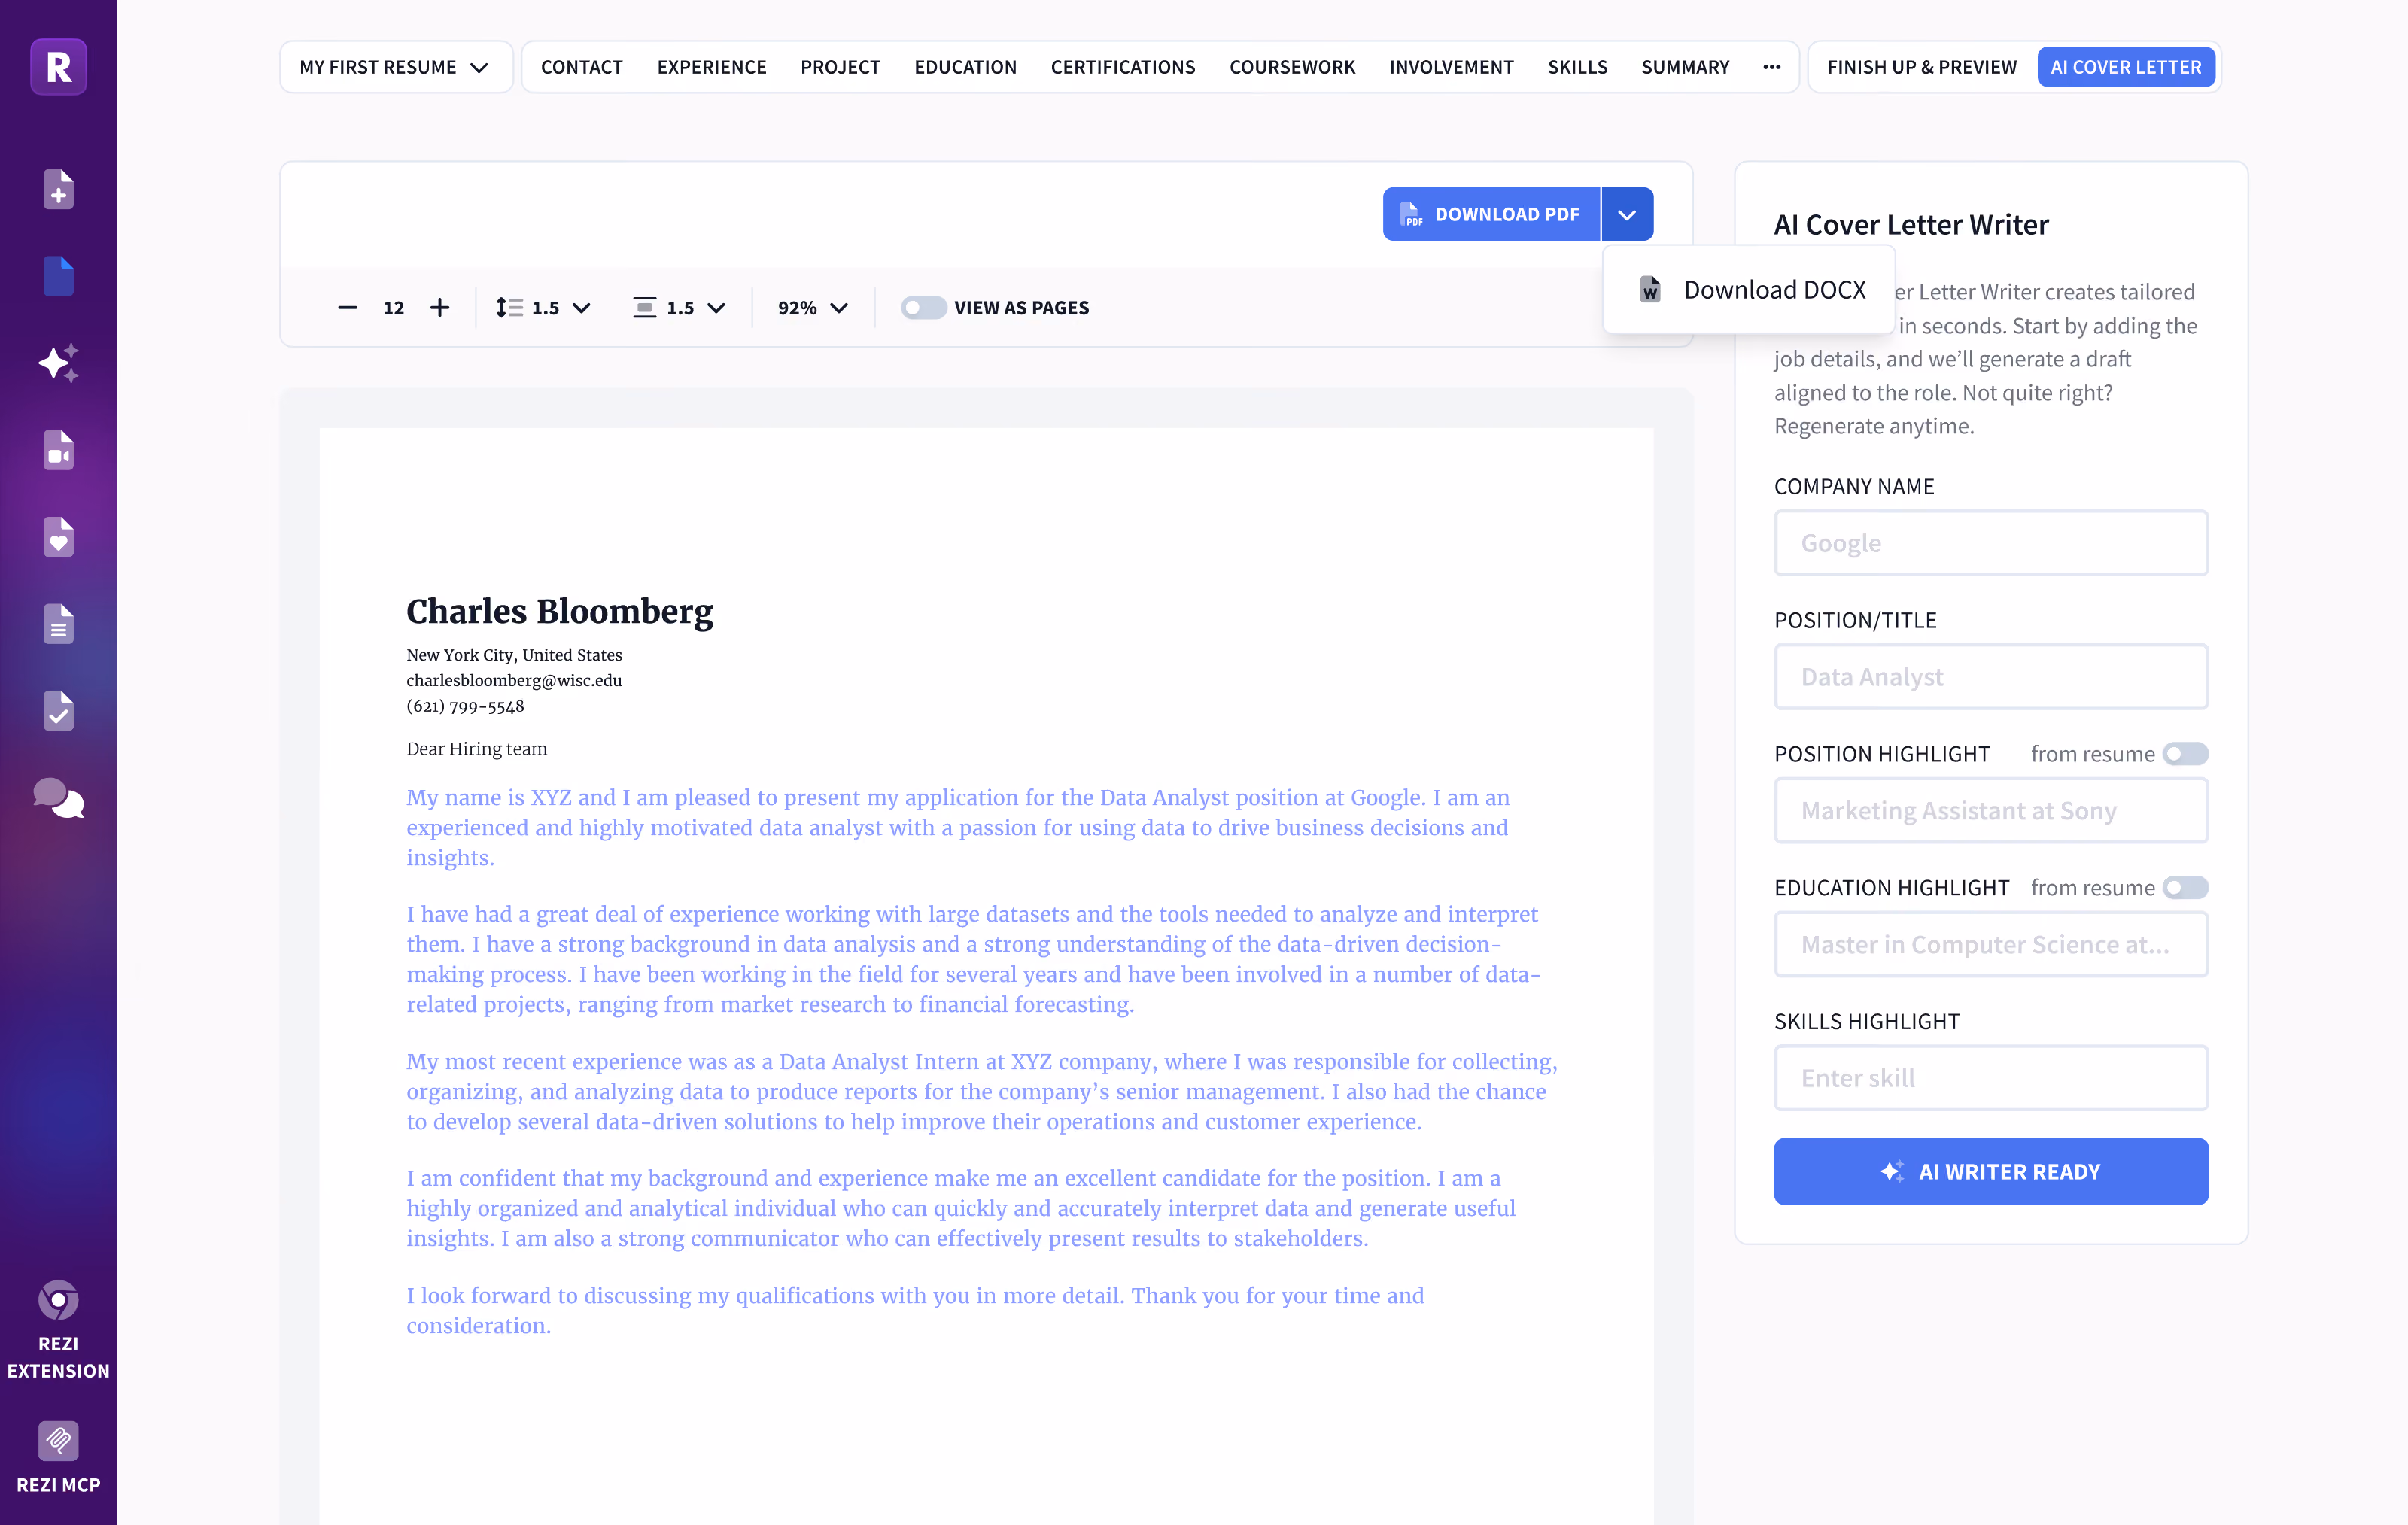
Task: Open the checkmark document sidebar icon
Action: (x=58, y=711)
